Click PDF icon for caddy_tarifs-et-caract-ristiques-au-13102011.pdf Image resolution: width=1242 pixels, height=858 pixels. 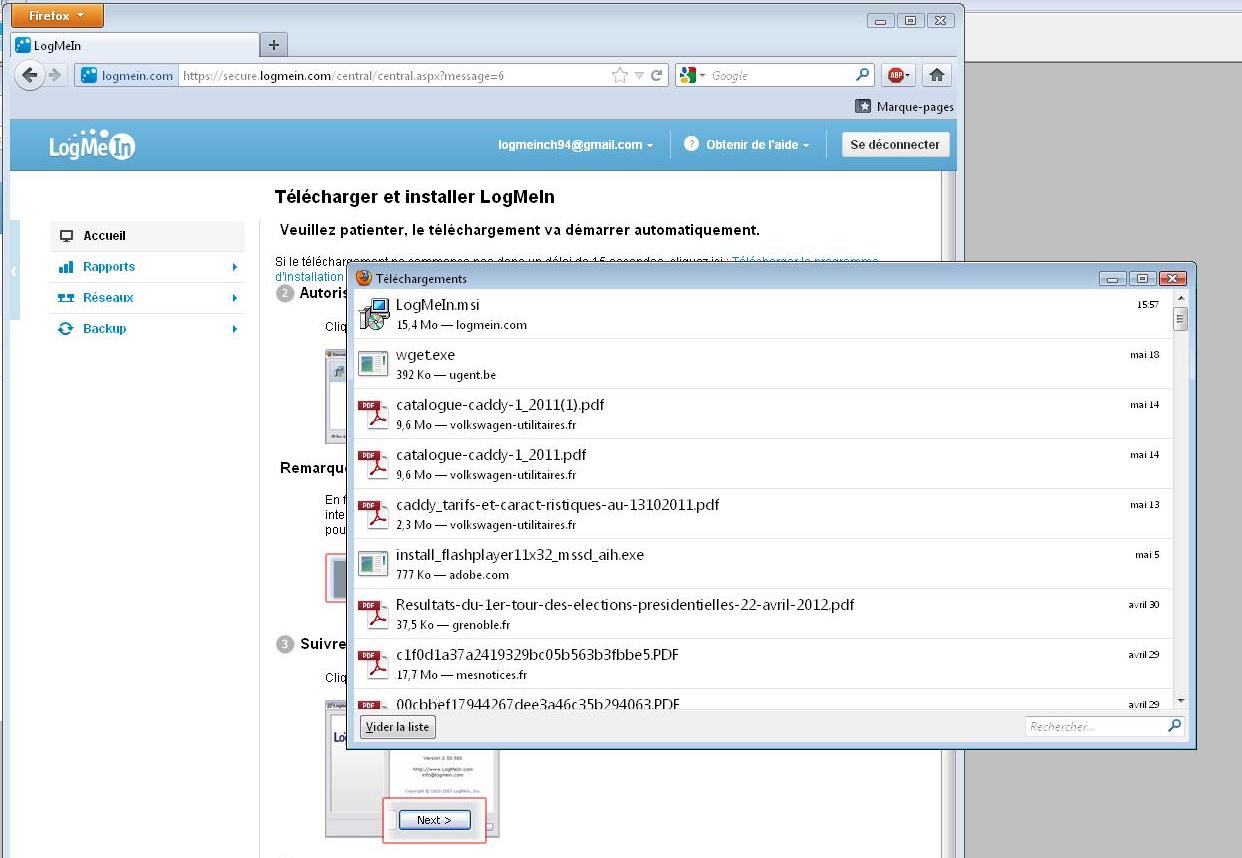pyautogui.click(x=374, y=514)
